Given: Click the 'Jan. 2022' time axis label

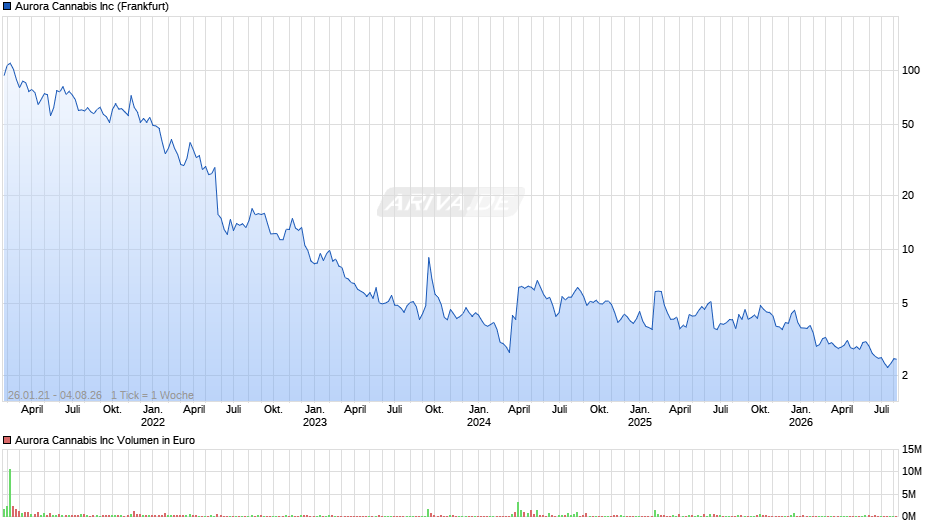Looking at the screenshot, I should [153, 416].
